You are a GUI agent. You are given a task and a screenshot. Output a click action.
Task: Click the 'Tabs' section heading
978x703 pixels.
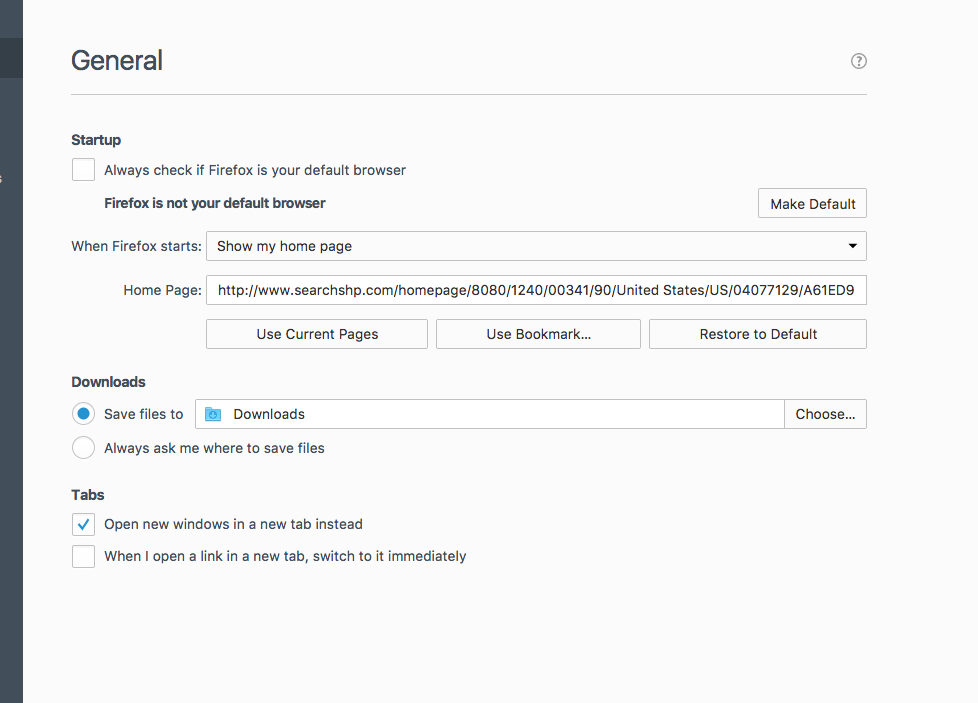click(x=88, y=495)
